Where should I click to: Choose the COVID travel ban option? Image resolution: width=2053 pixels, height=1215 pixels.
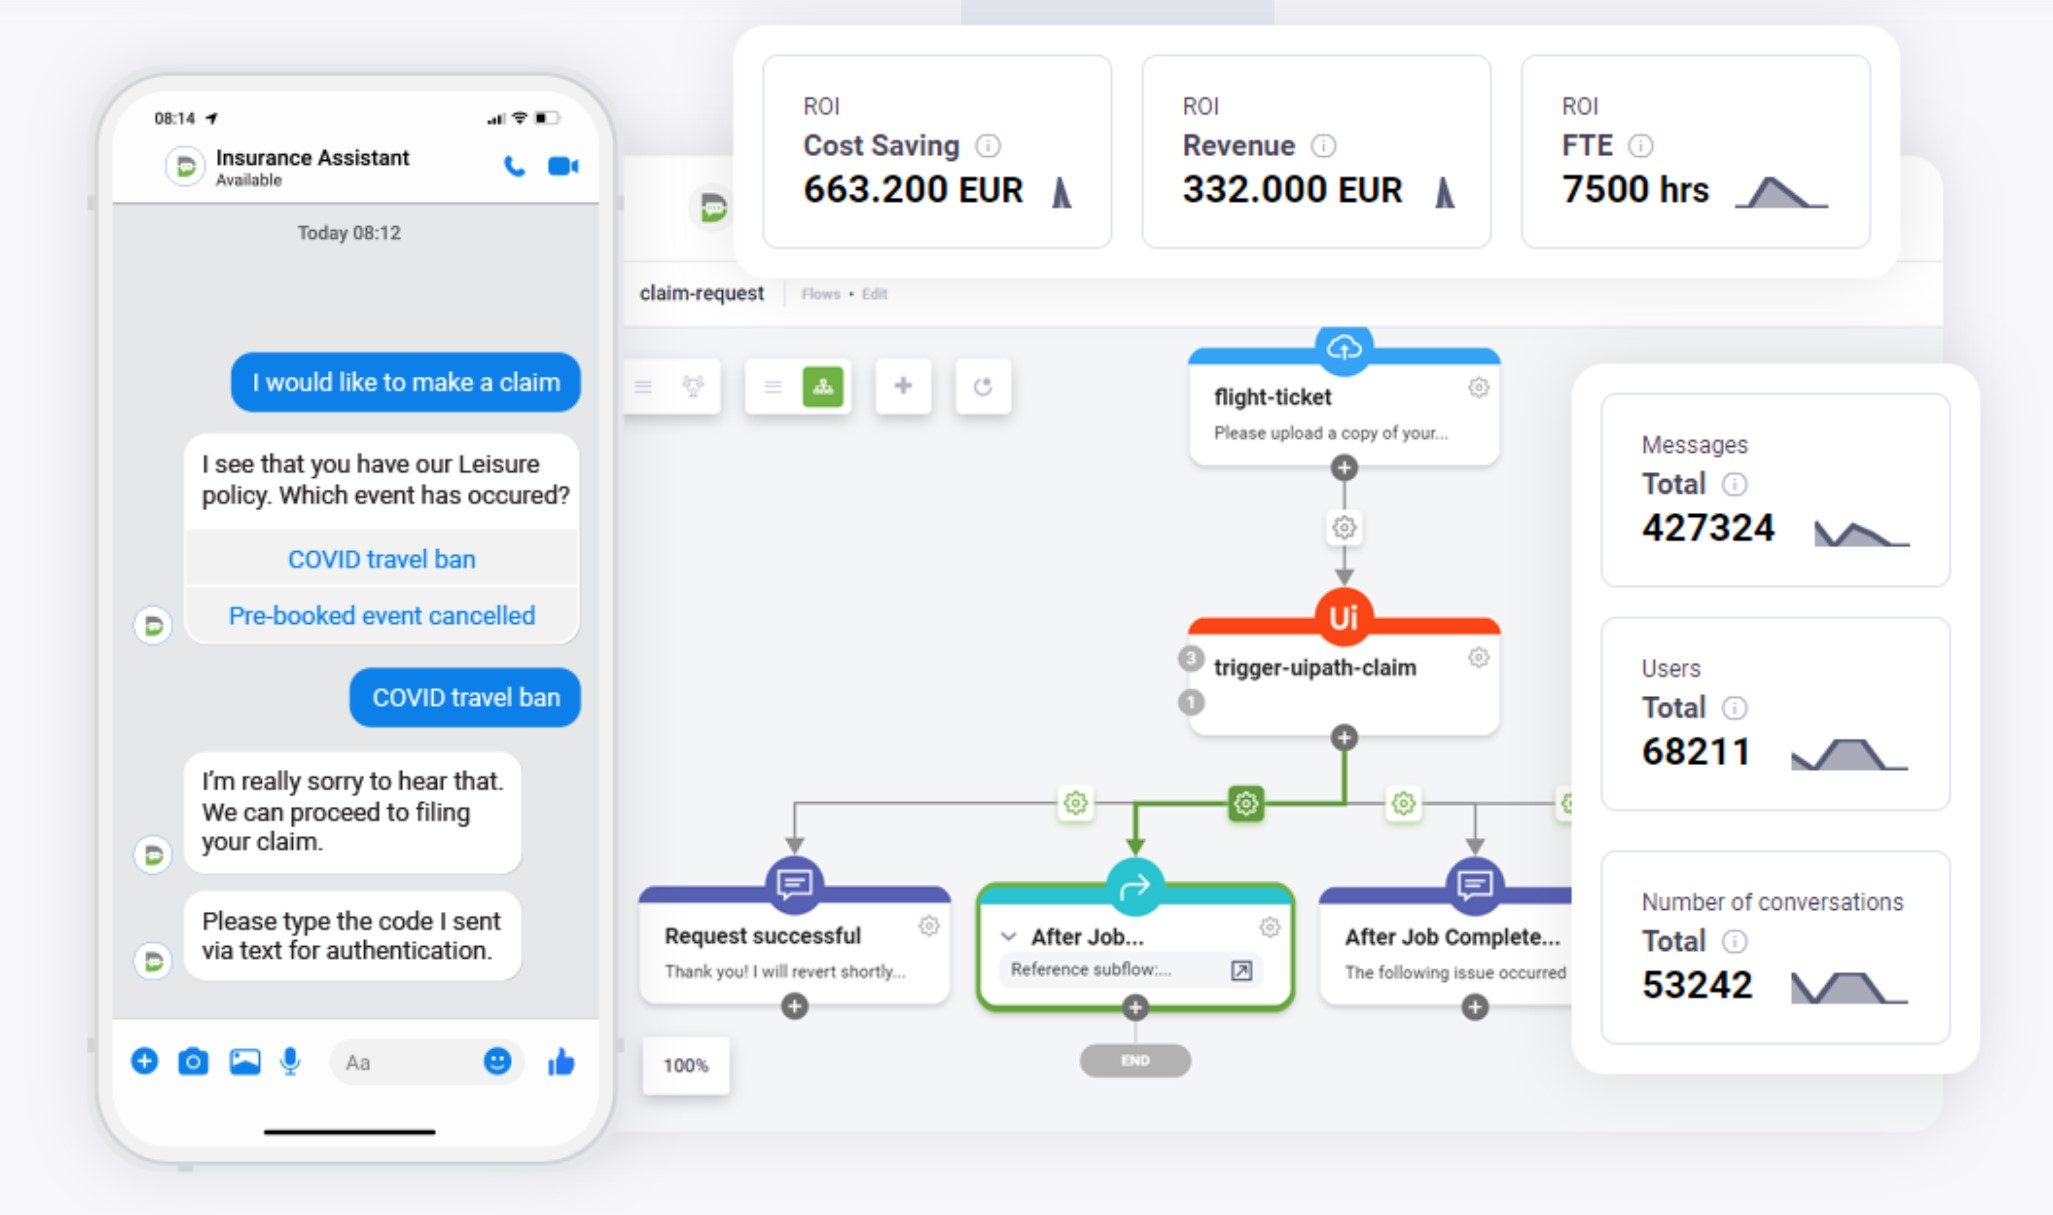point(381,559)
